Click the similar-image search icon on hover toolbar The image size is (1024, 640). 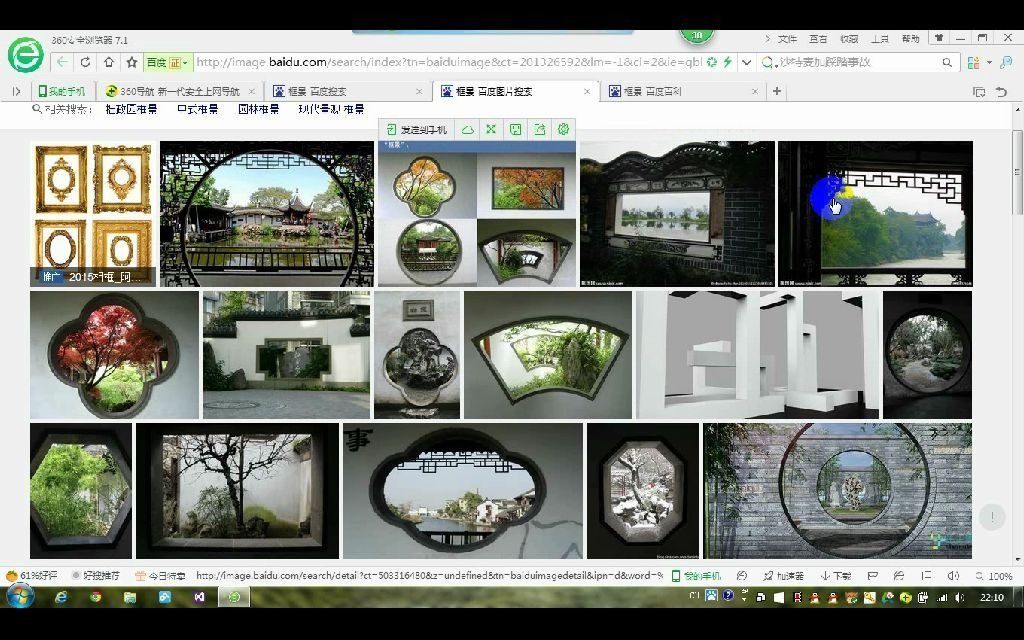click(516, 129)
